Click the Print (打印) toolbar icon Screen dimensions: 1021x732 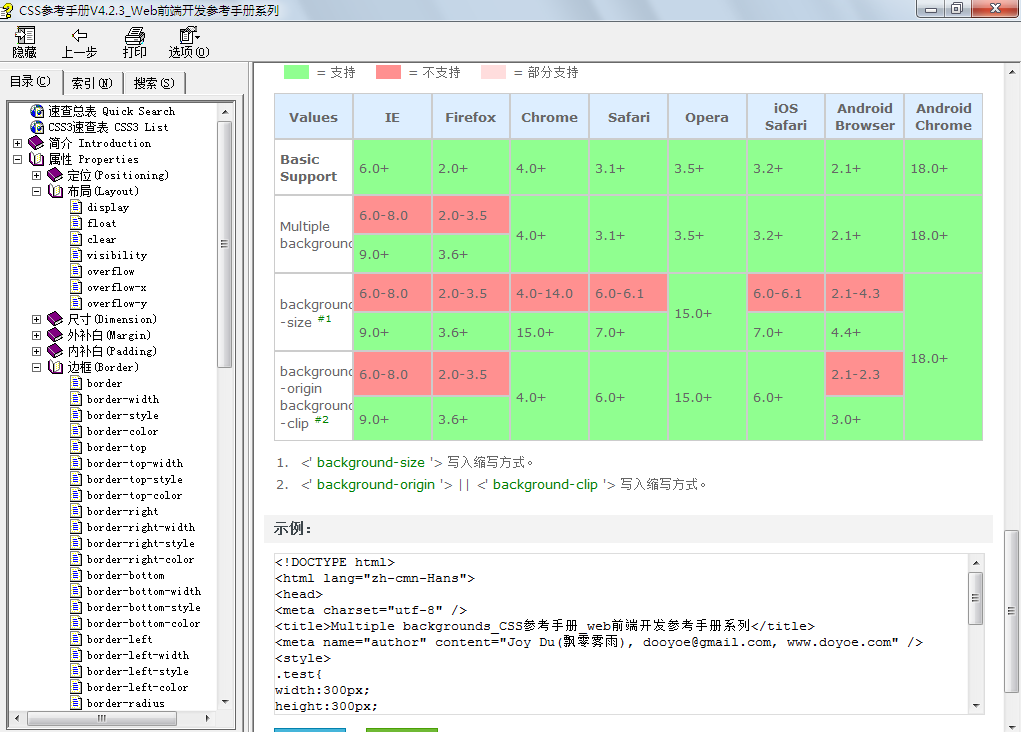(x=134, y=36)
